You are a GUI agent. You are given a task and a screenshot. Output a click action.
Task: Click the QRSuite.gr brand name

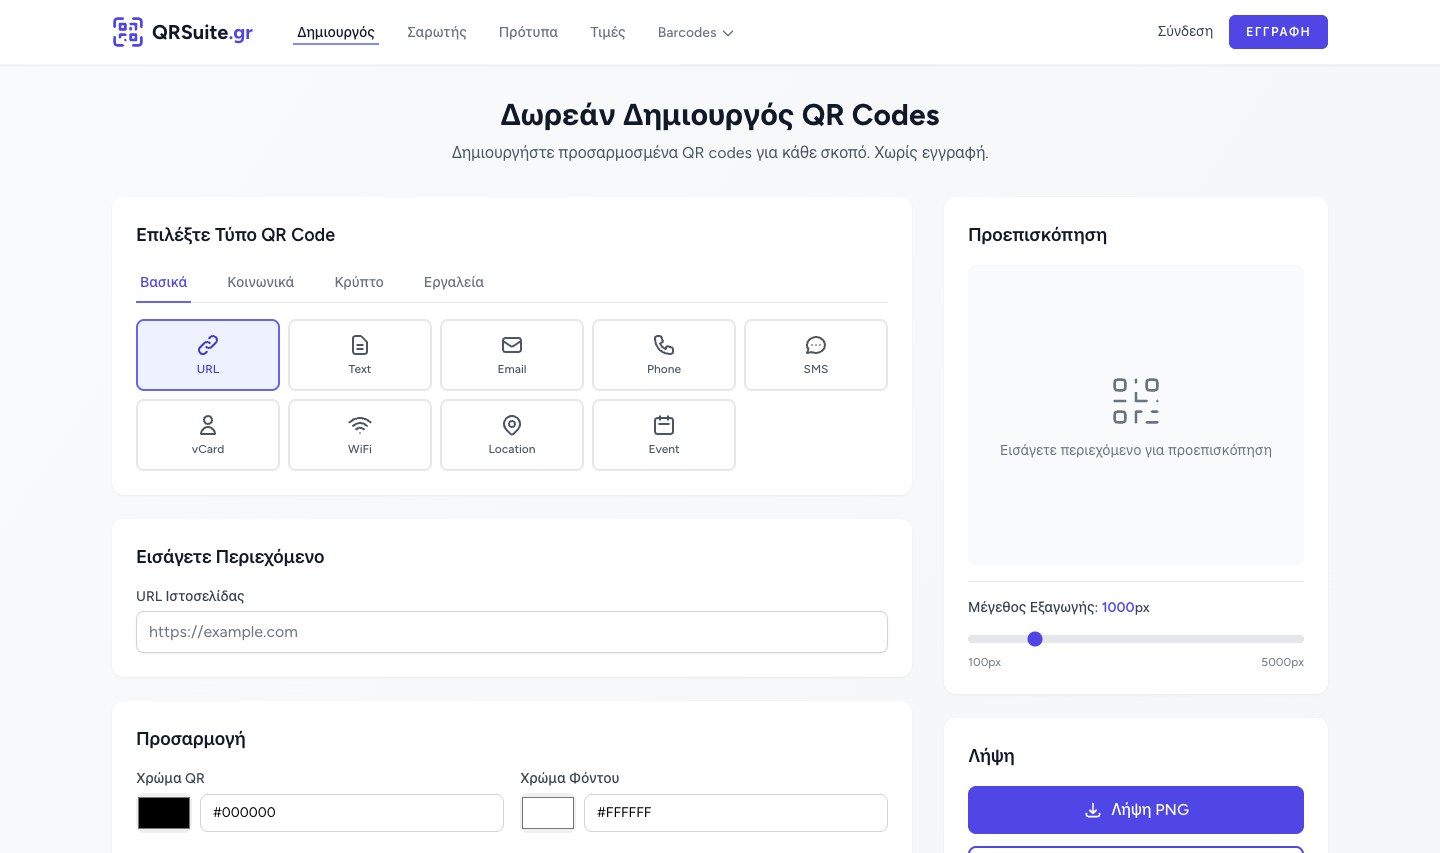pyautogui.click(x=203, y=32)
